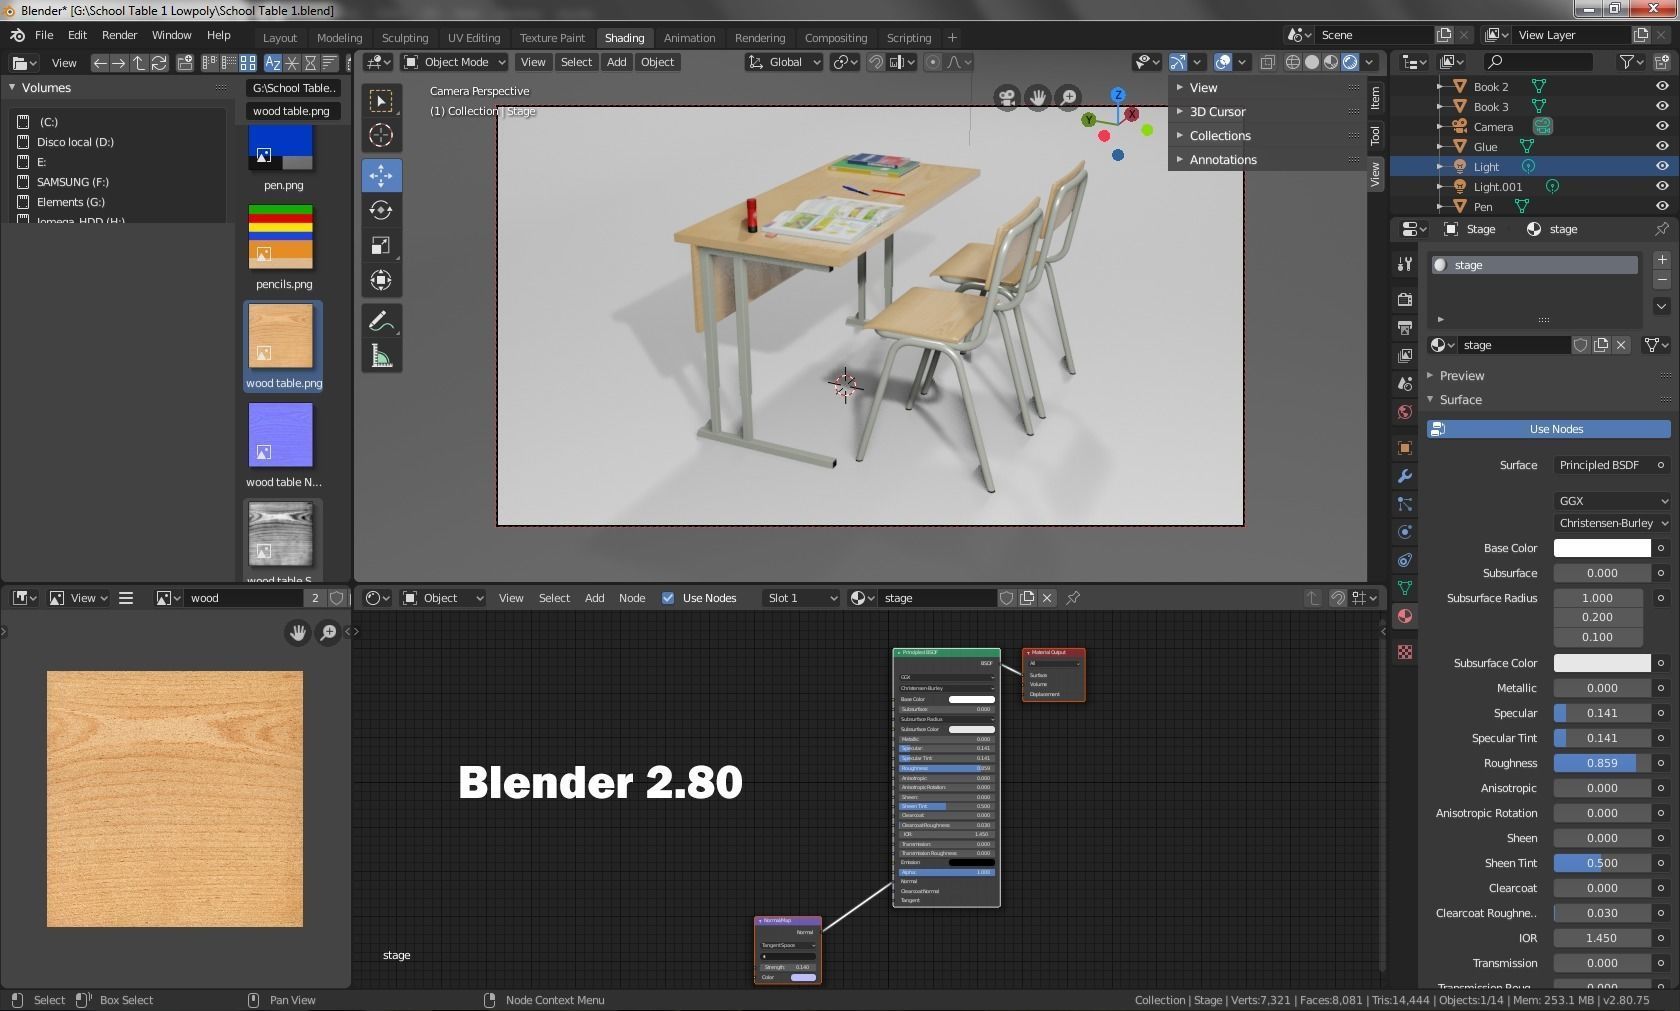Click the Use Nodes button in Surface panel
Viewport: 1680px width, 1011px height.
pos(1548,429)
